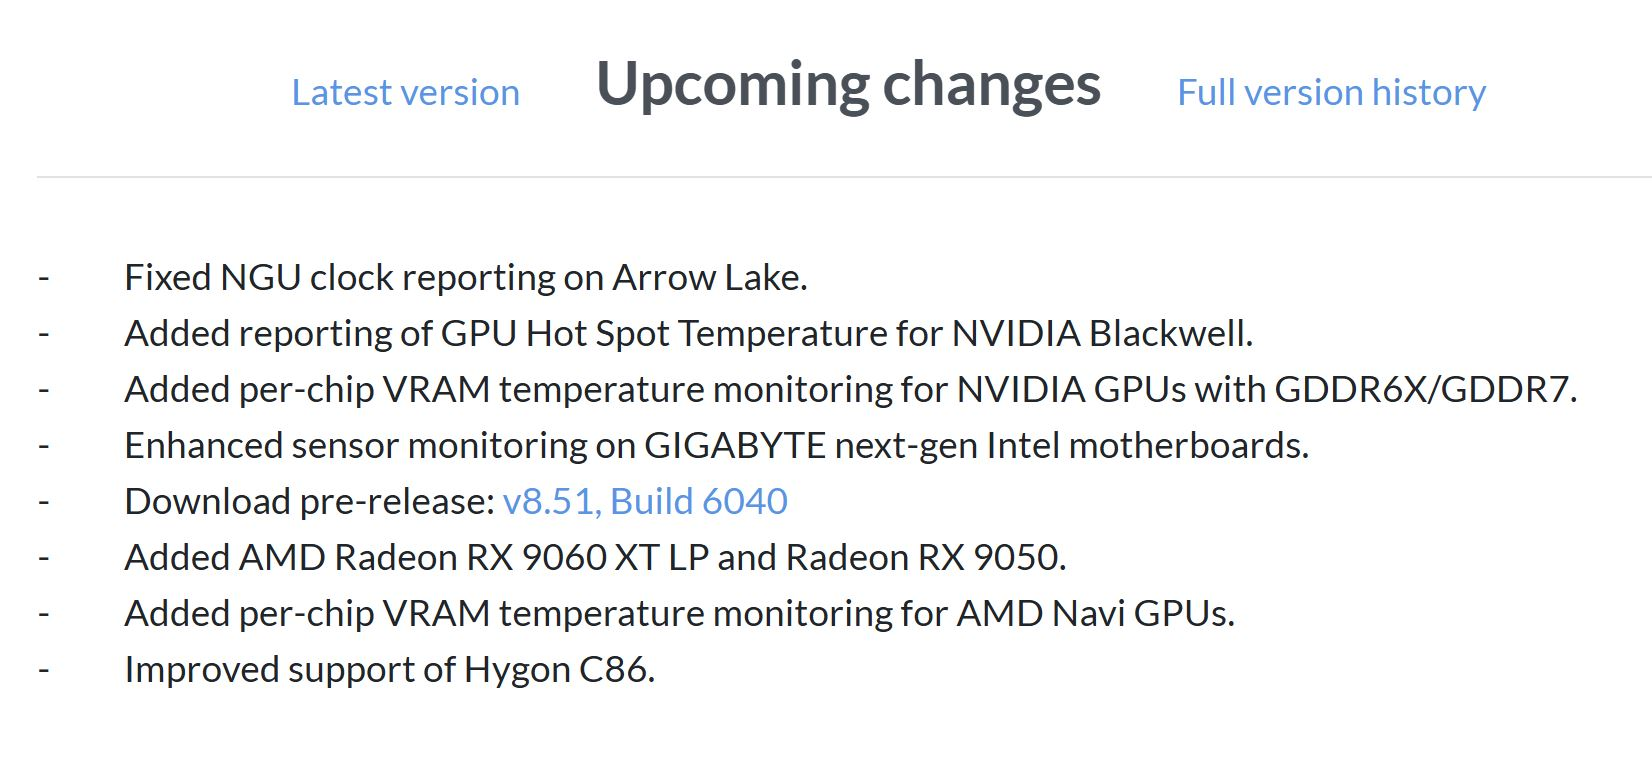This screenshot has height=778, width=1652.
Task: Click the GPU Hot Spot Temperature entry
Action: click(x=688, y=333)
